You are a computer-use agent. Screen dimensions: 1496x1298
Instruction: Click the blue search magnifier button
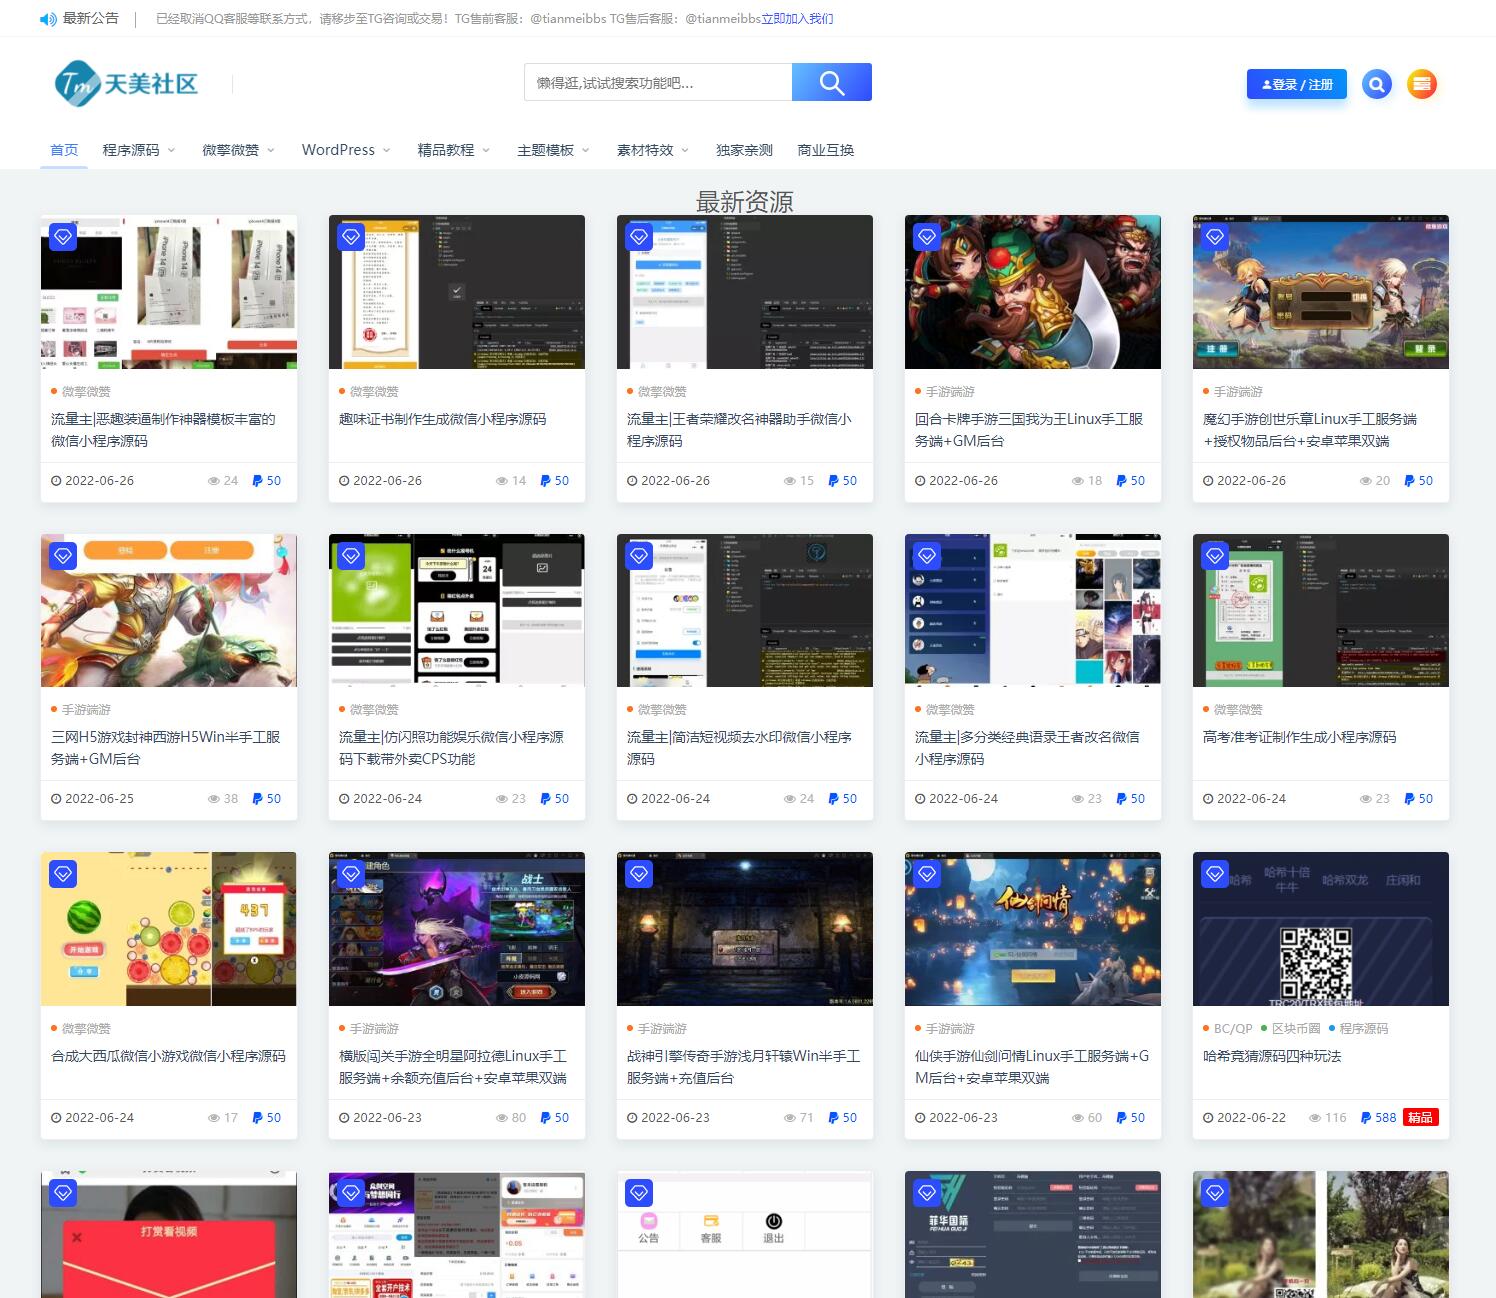pos(832,82)
